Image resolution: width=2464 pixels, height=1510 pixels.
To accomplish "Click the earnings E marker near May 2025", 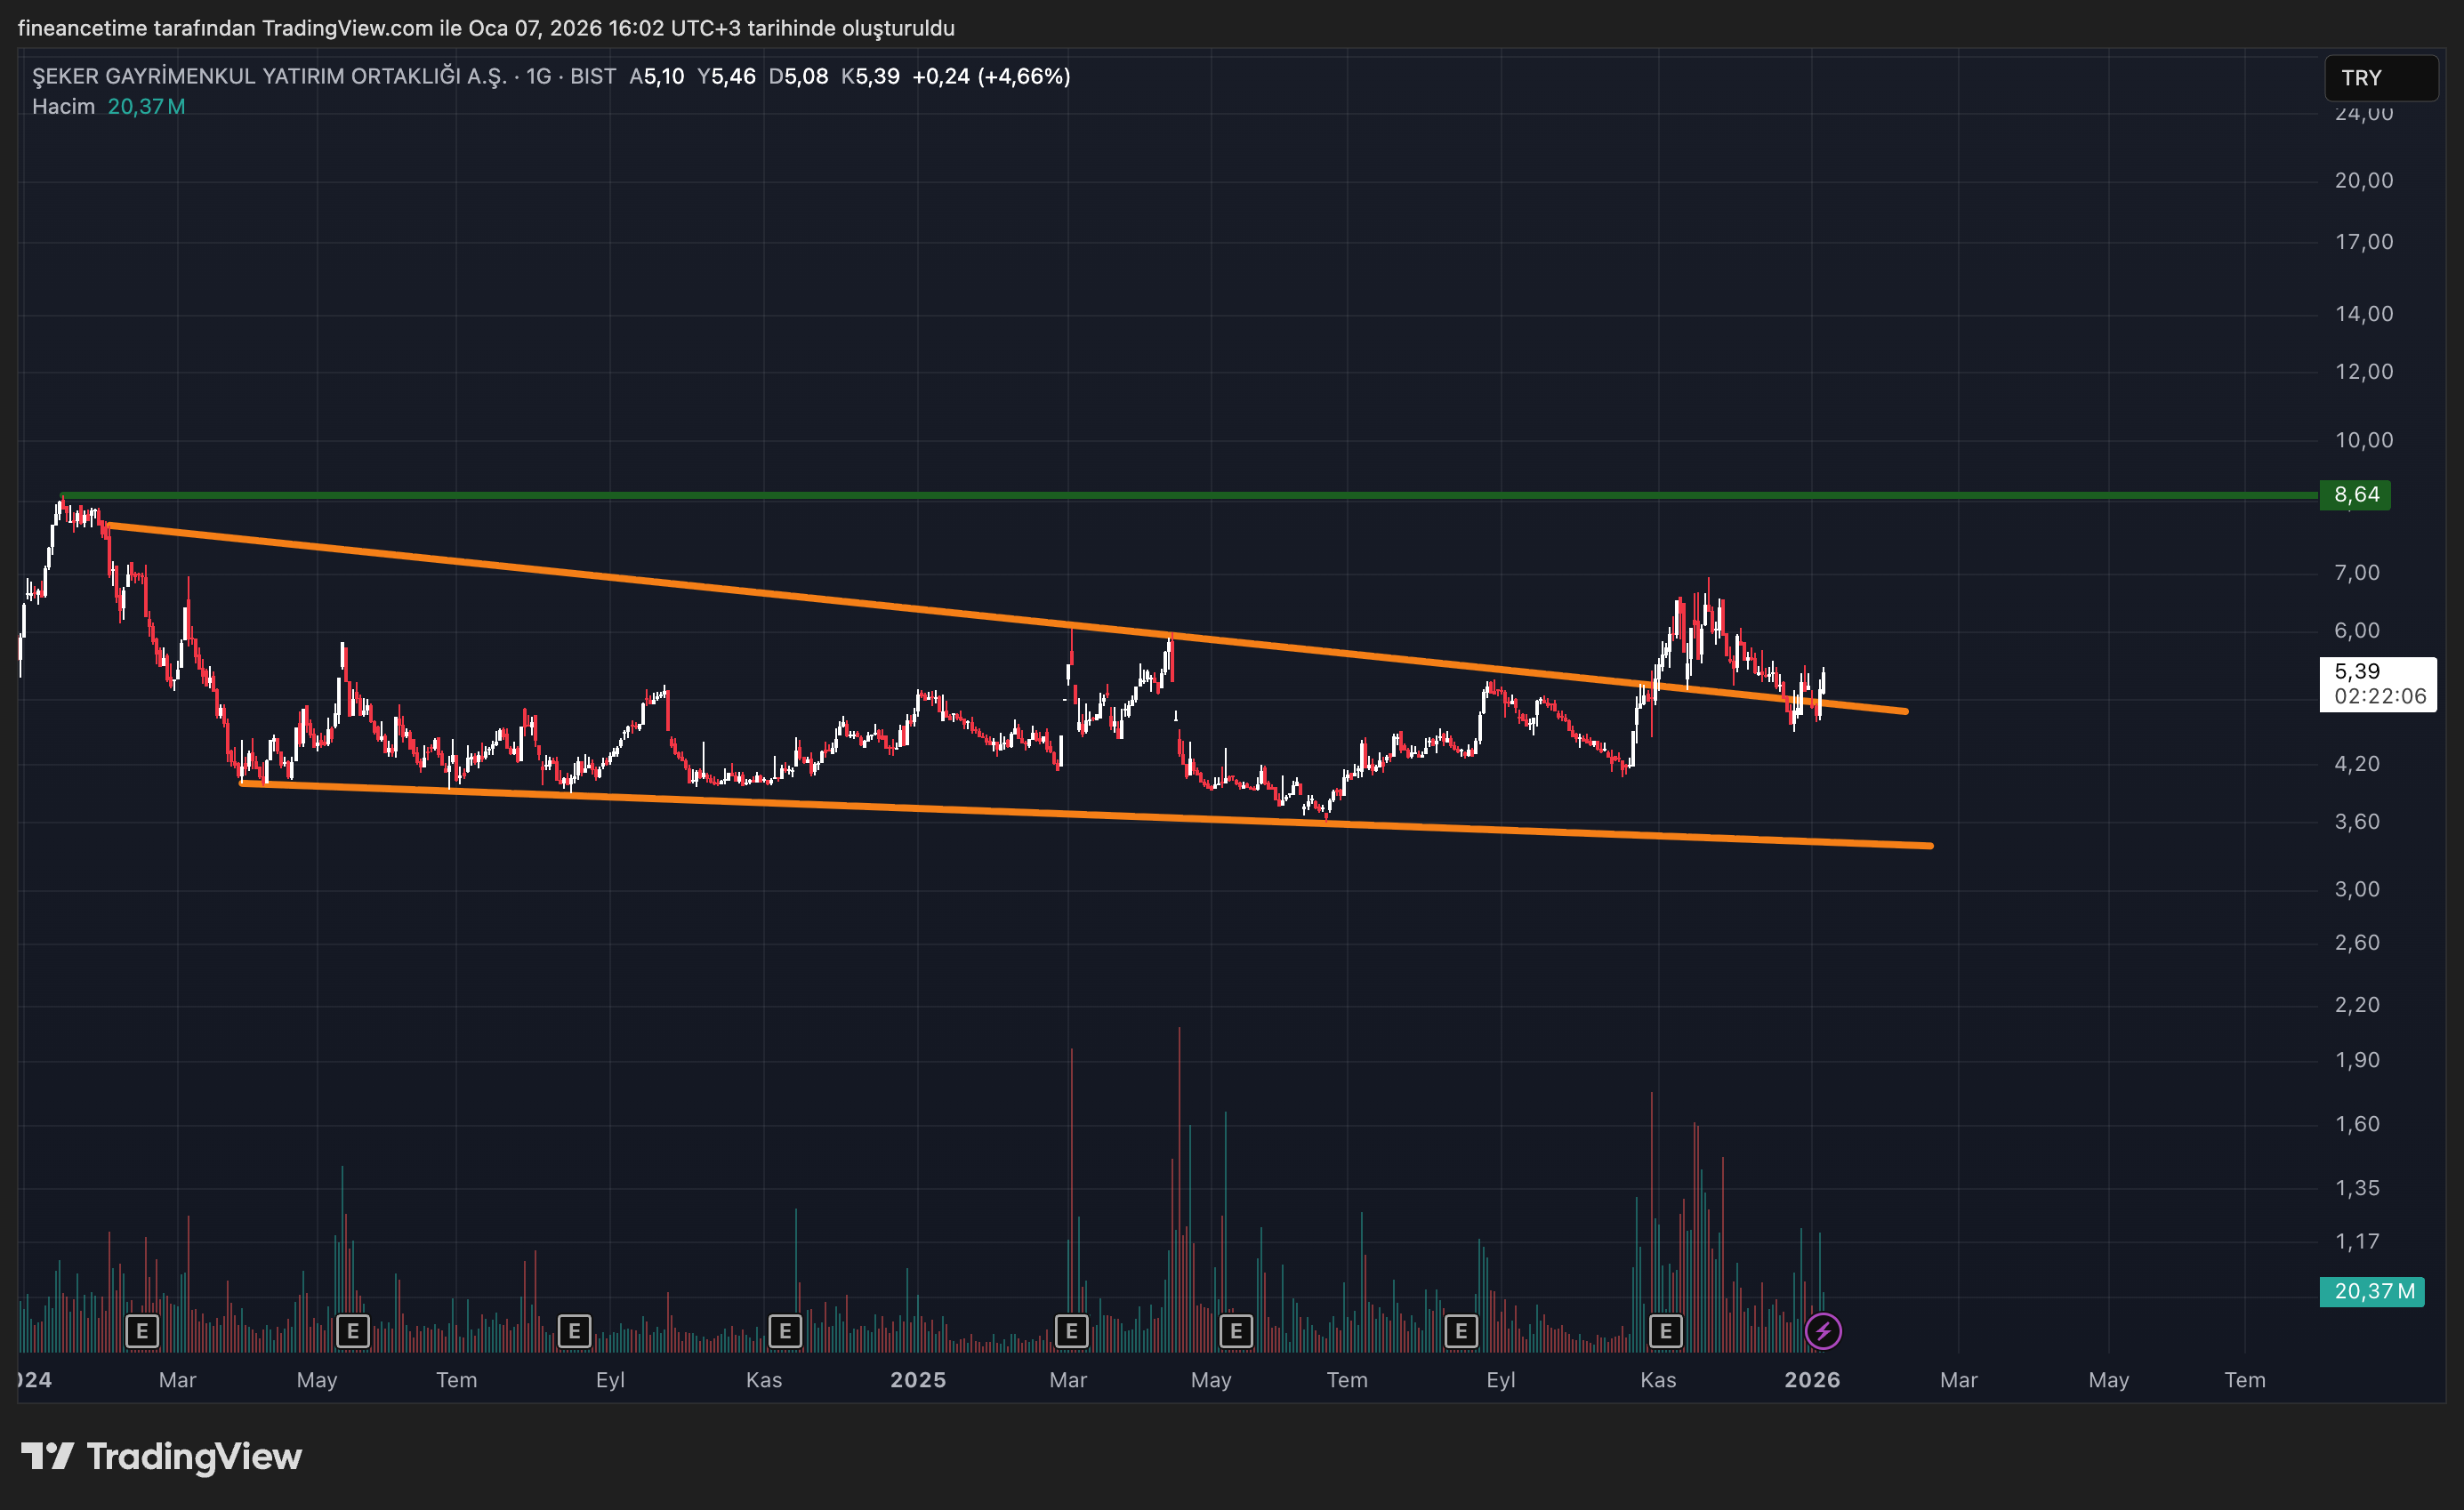I will [1236, 1331].
